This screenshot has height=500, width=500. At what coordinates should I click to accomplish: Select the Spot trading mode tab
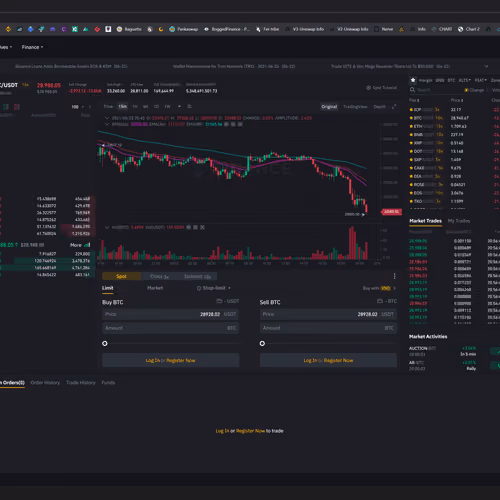(121, 276)
